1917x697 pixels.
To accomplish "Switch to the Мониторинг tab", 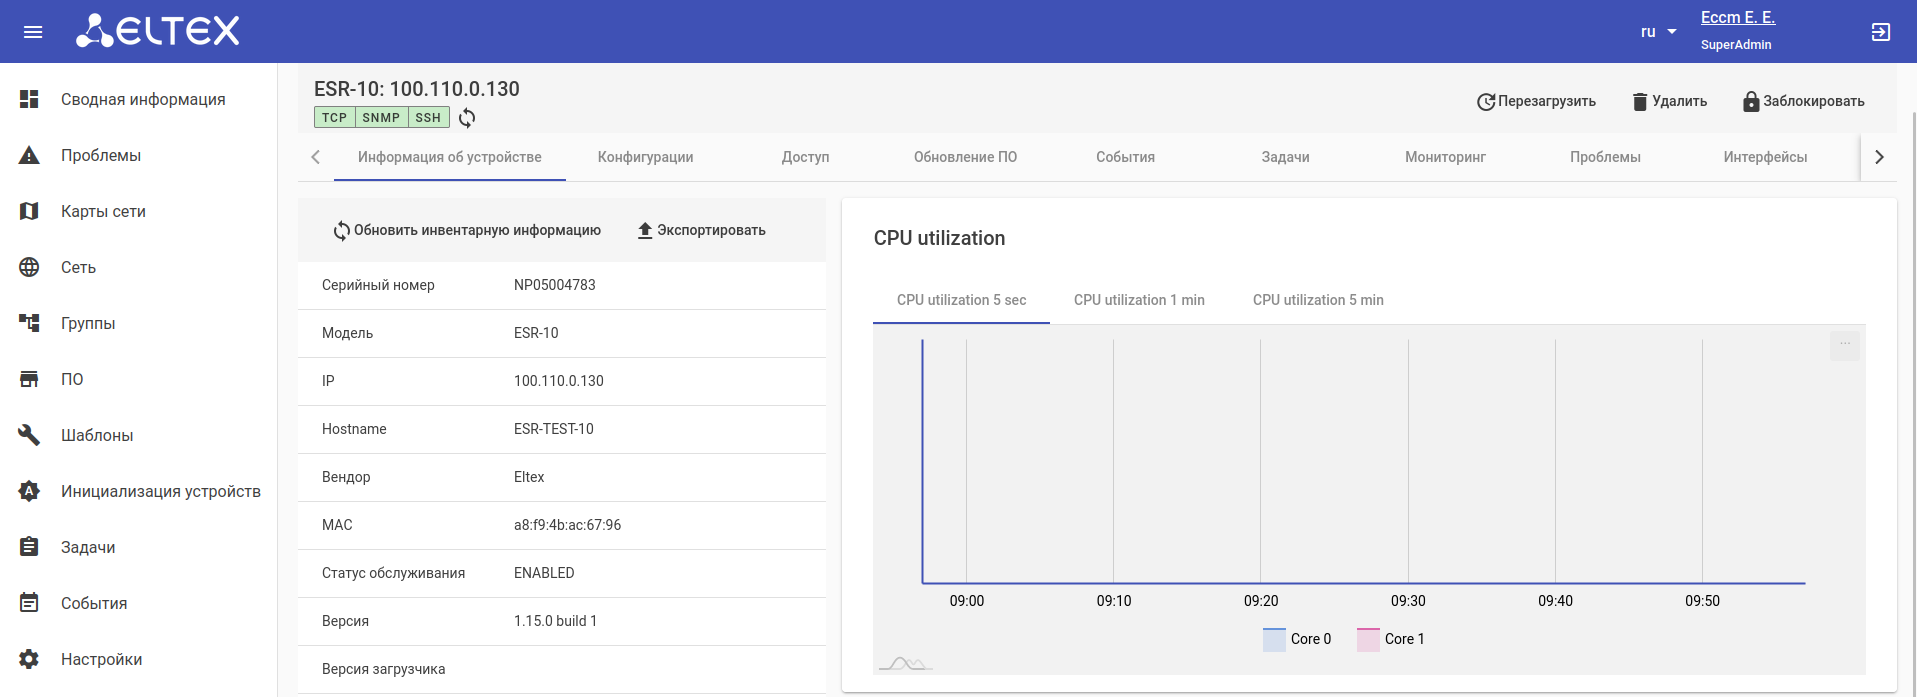I will coord(1445,157).
